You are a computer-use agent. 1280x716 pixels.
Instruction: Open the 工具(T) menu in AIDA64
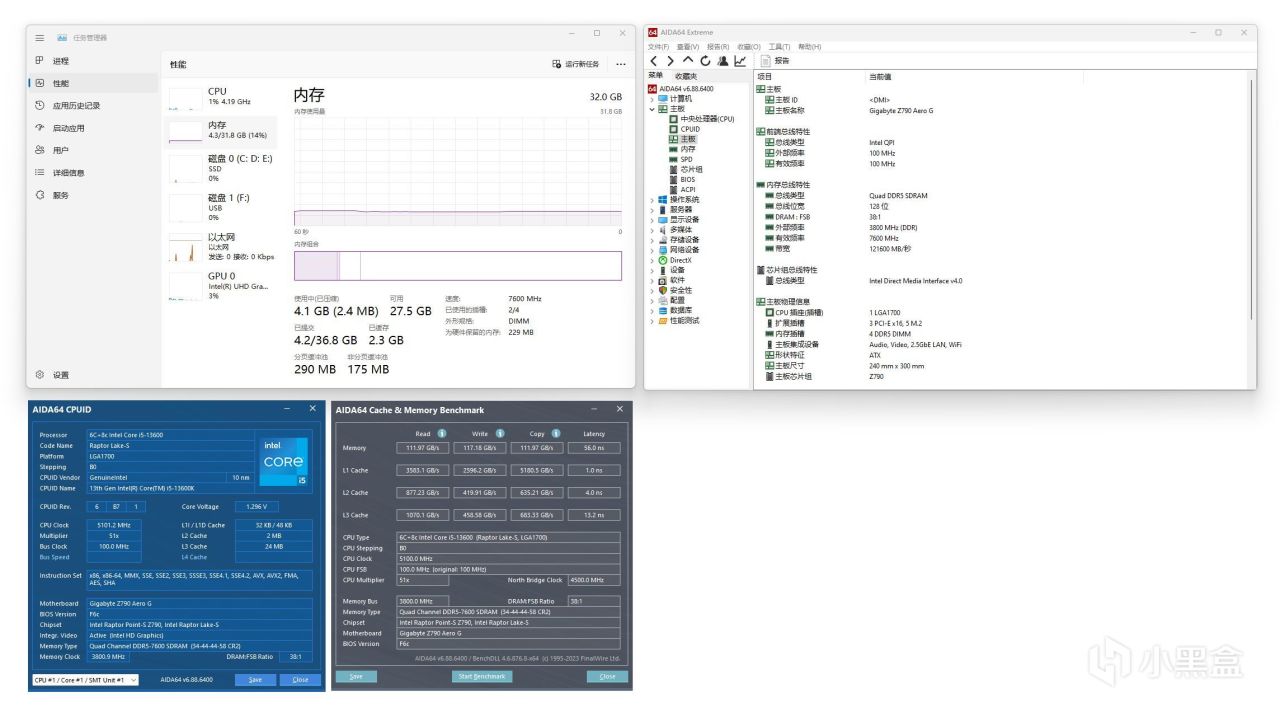(x=779, y=47)
